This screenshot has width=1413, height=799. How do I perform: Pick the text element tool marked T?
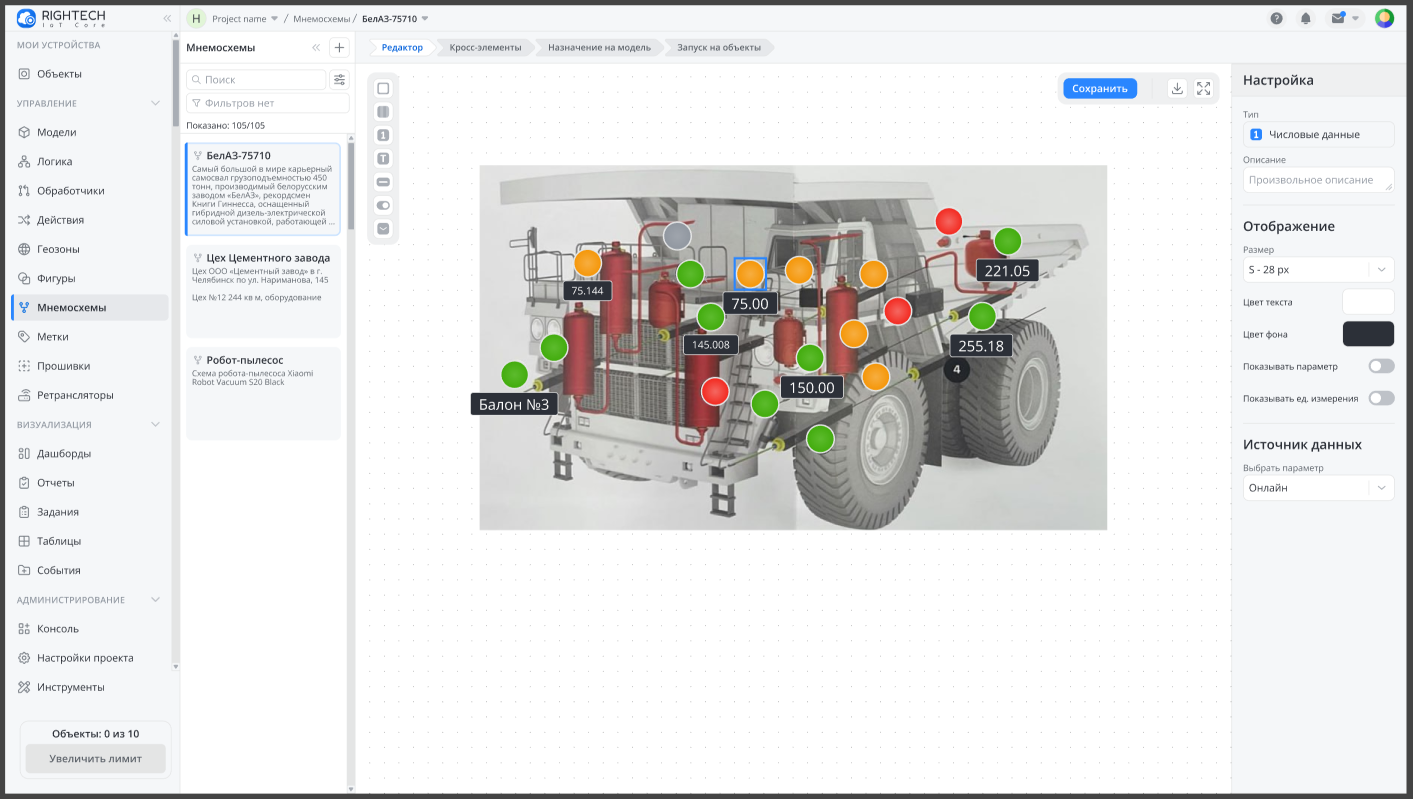pyautogui.click(x=383, y=158)
